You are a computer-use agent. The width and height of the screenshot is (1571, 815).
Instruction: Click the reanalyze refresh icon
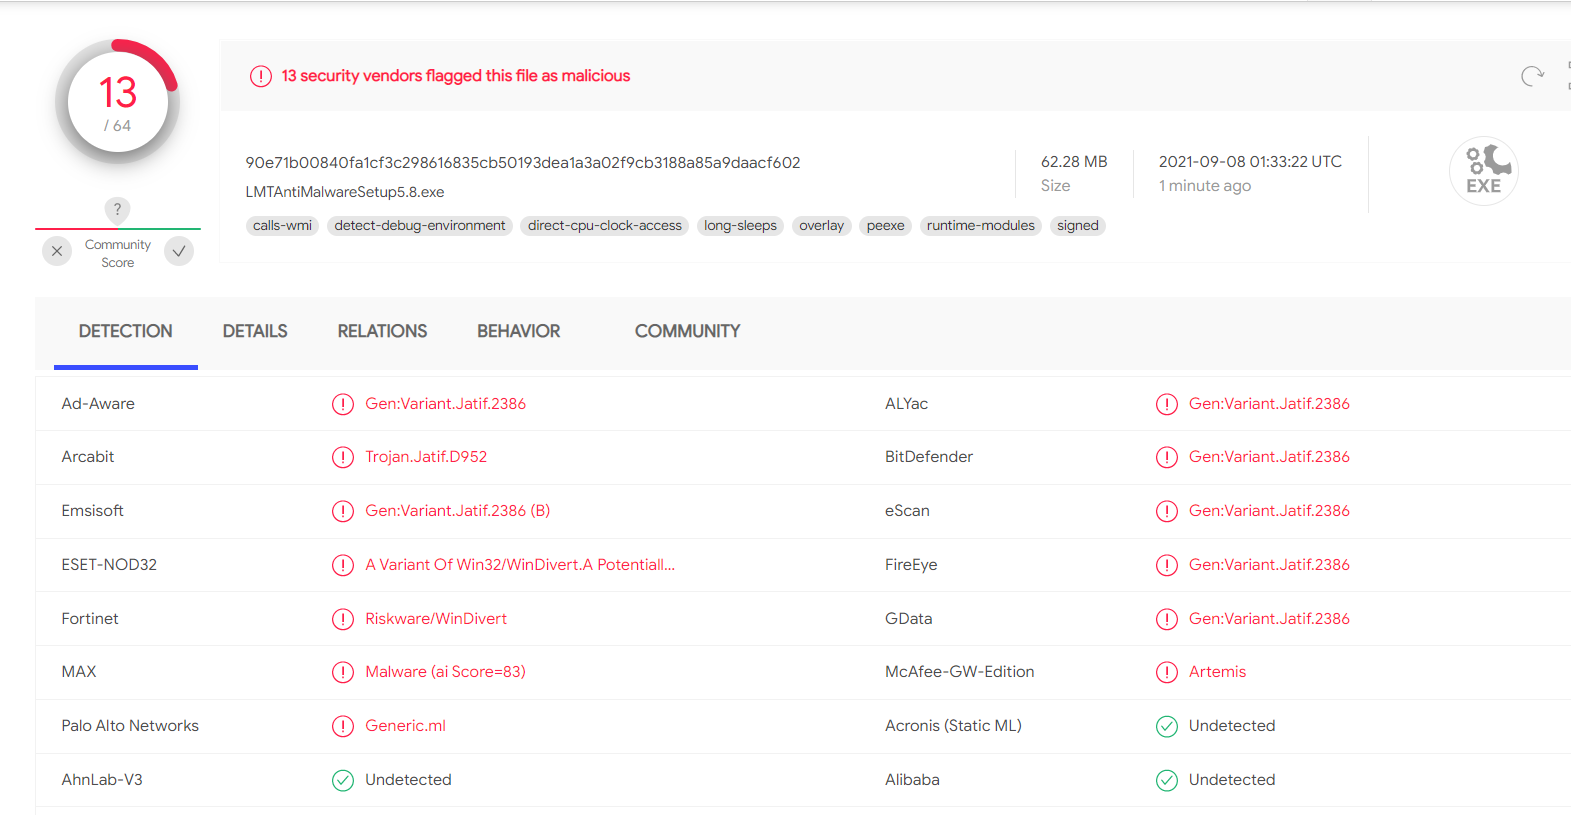pos(1532,76)
